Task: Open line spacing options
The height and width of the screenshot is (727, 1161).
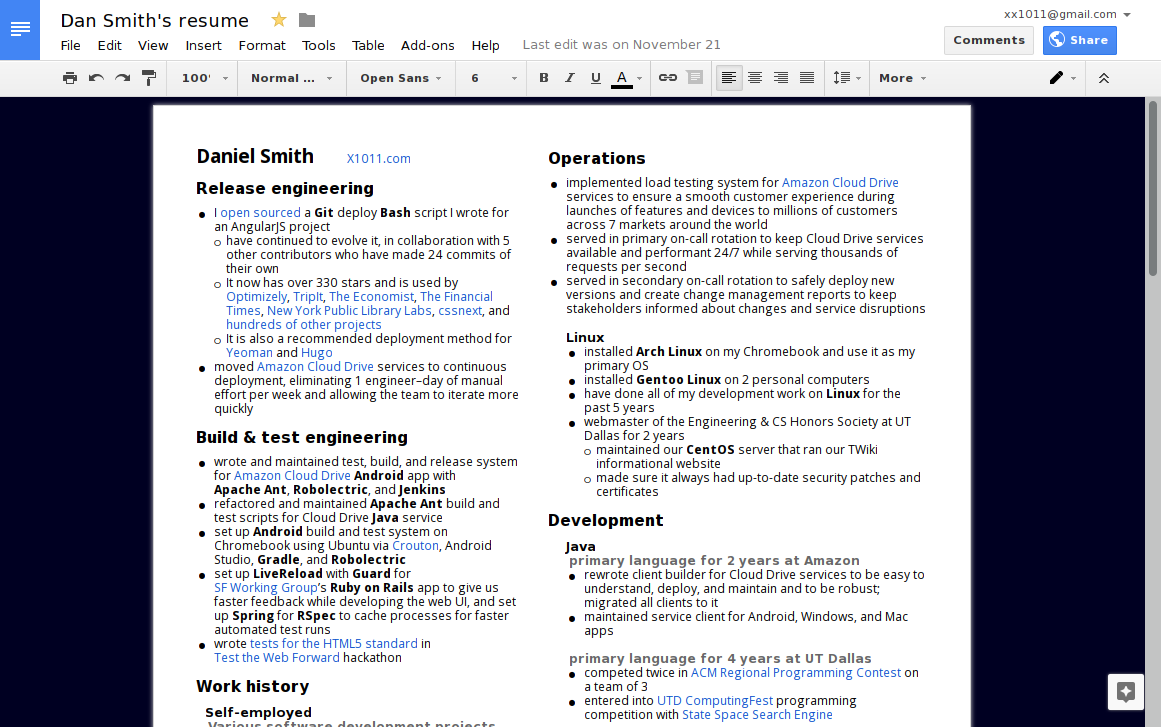Action: pos(846,78)
